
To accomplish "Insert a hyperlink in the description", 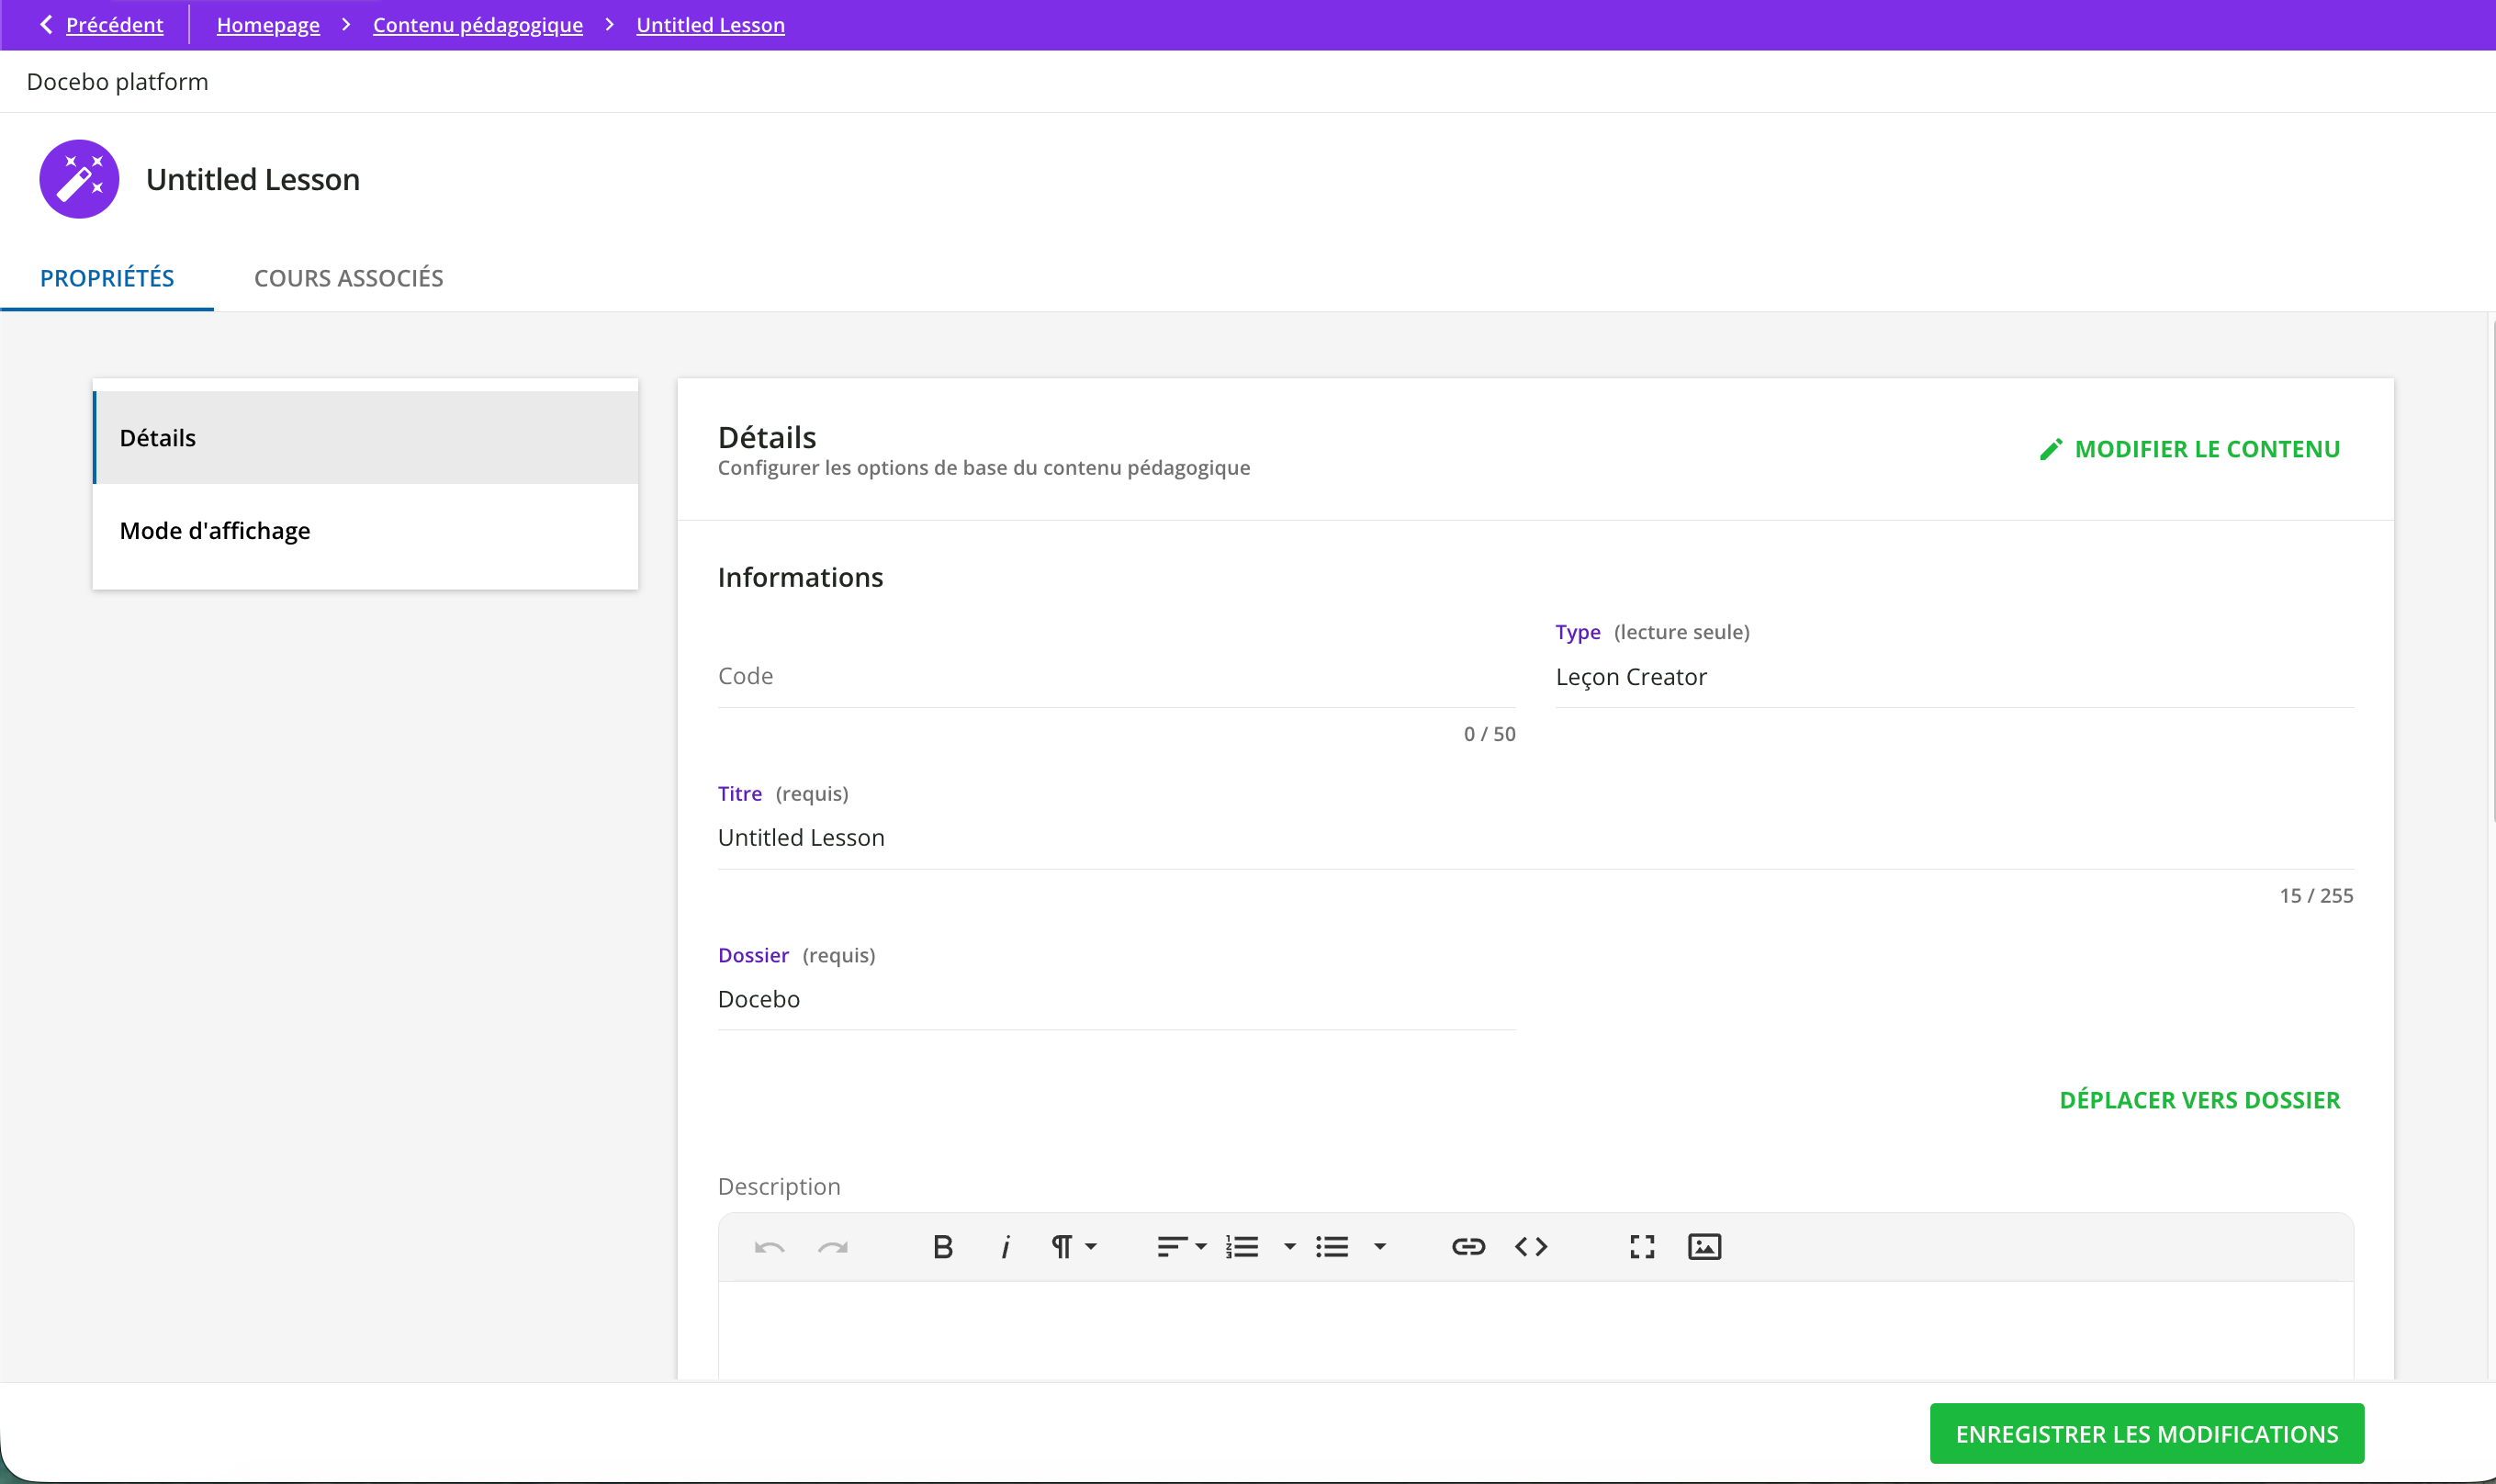I will pos(1467,1246).
